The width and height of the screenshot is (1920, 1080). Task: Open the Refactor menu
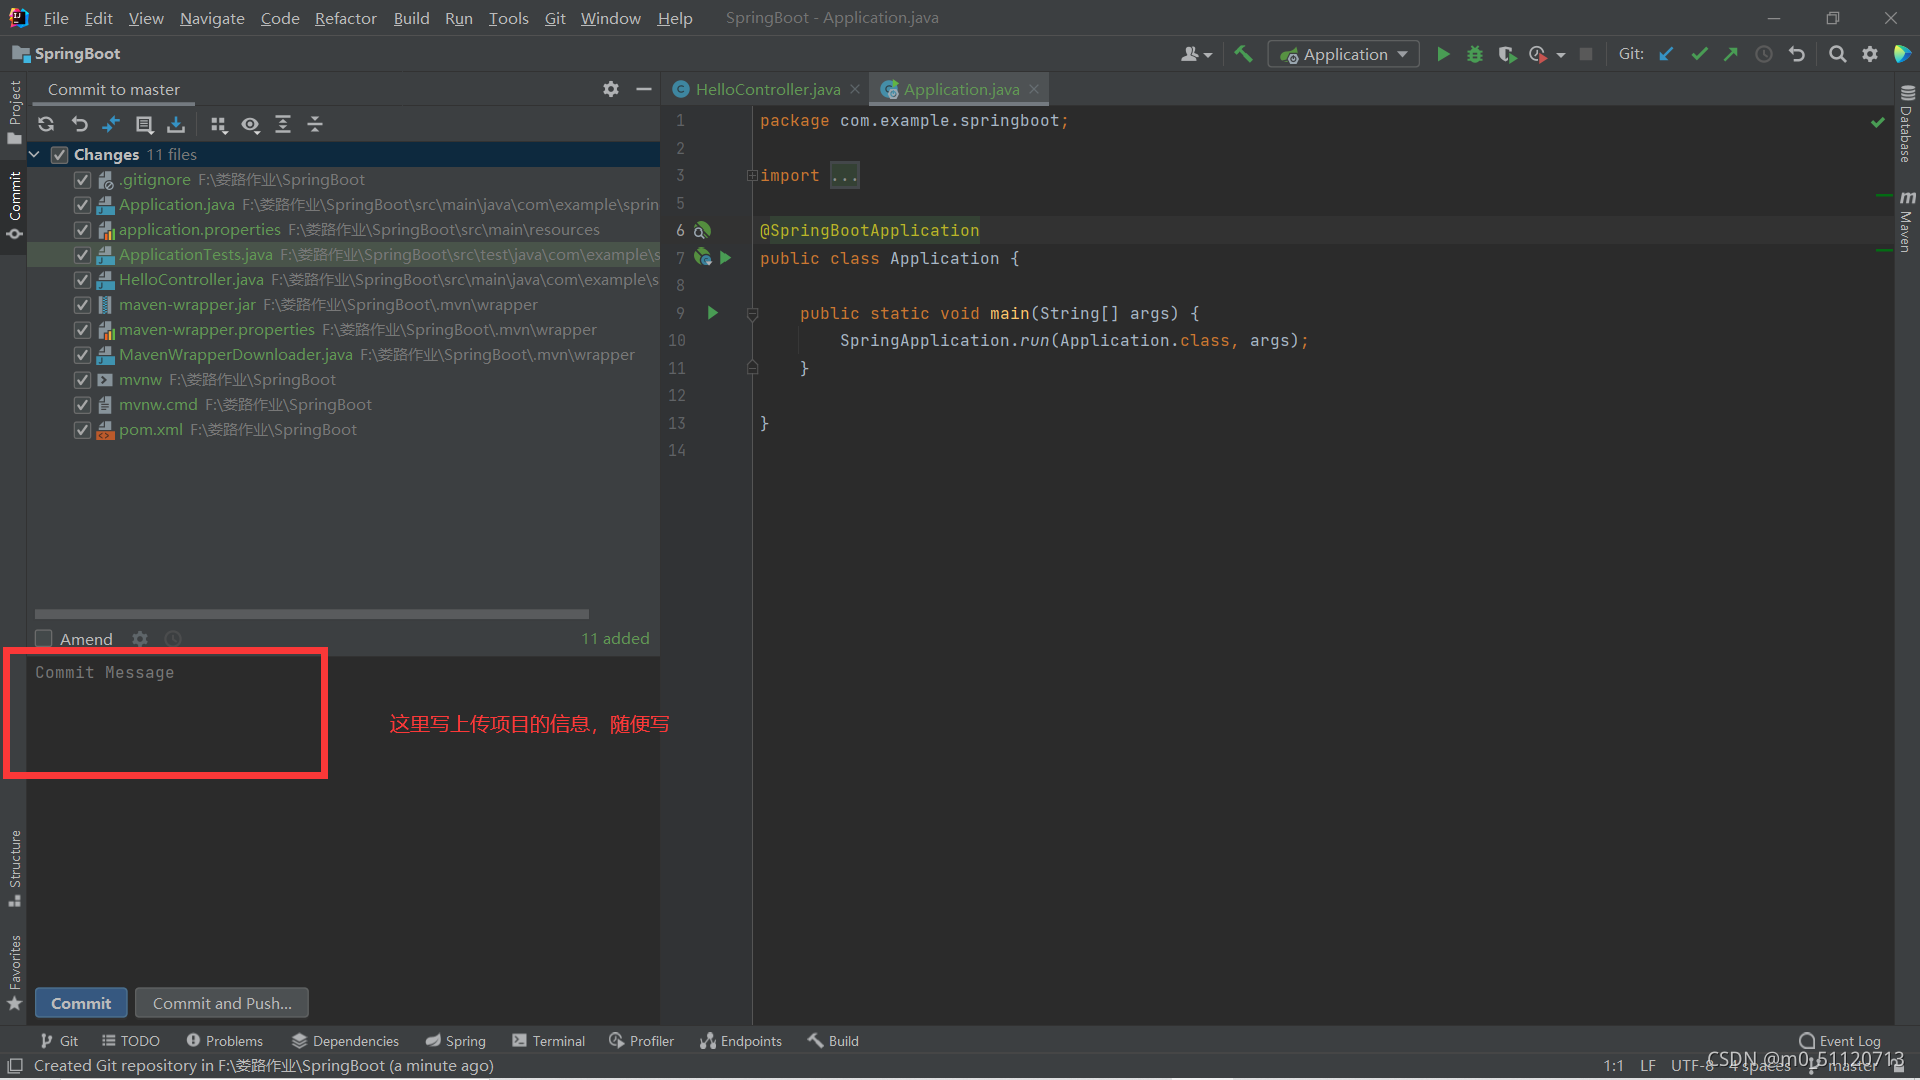click(345, 18)
